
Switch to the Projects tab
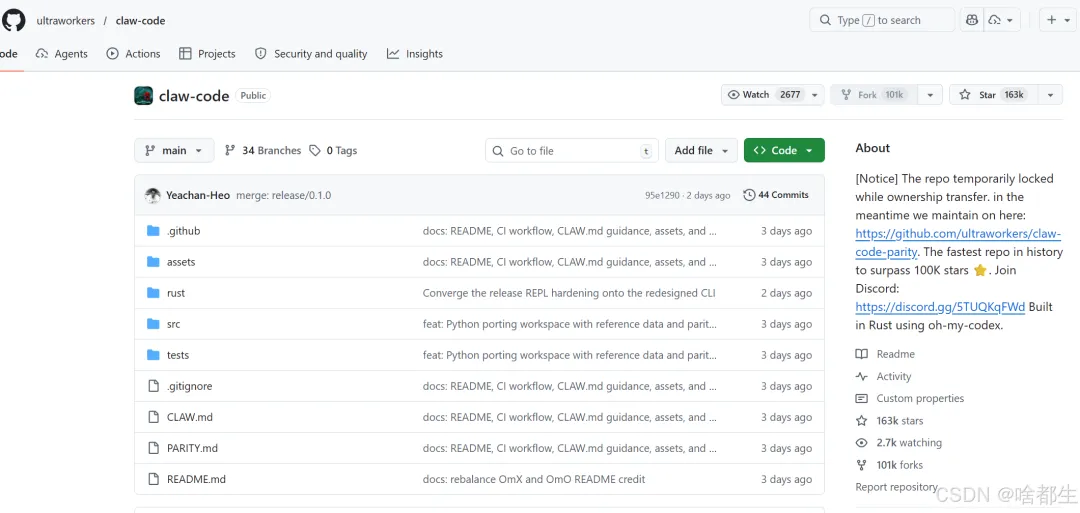tap(207, 54)
